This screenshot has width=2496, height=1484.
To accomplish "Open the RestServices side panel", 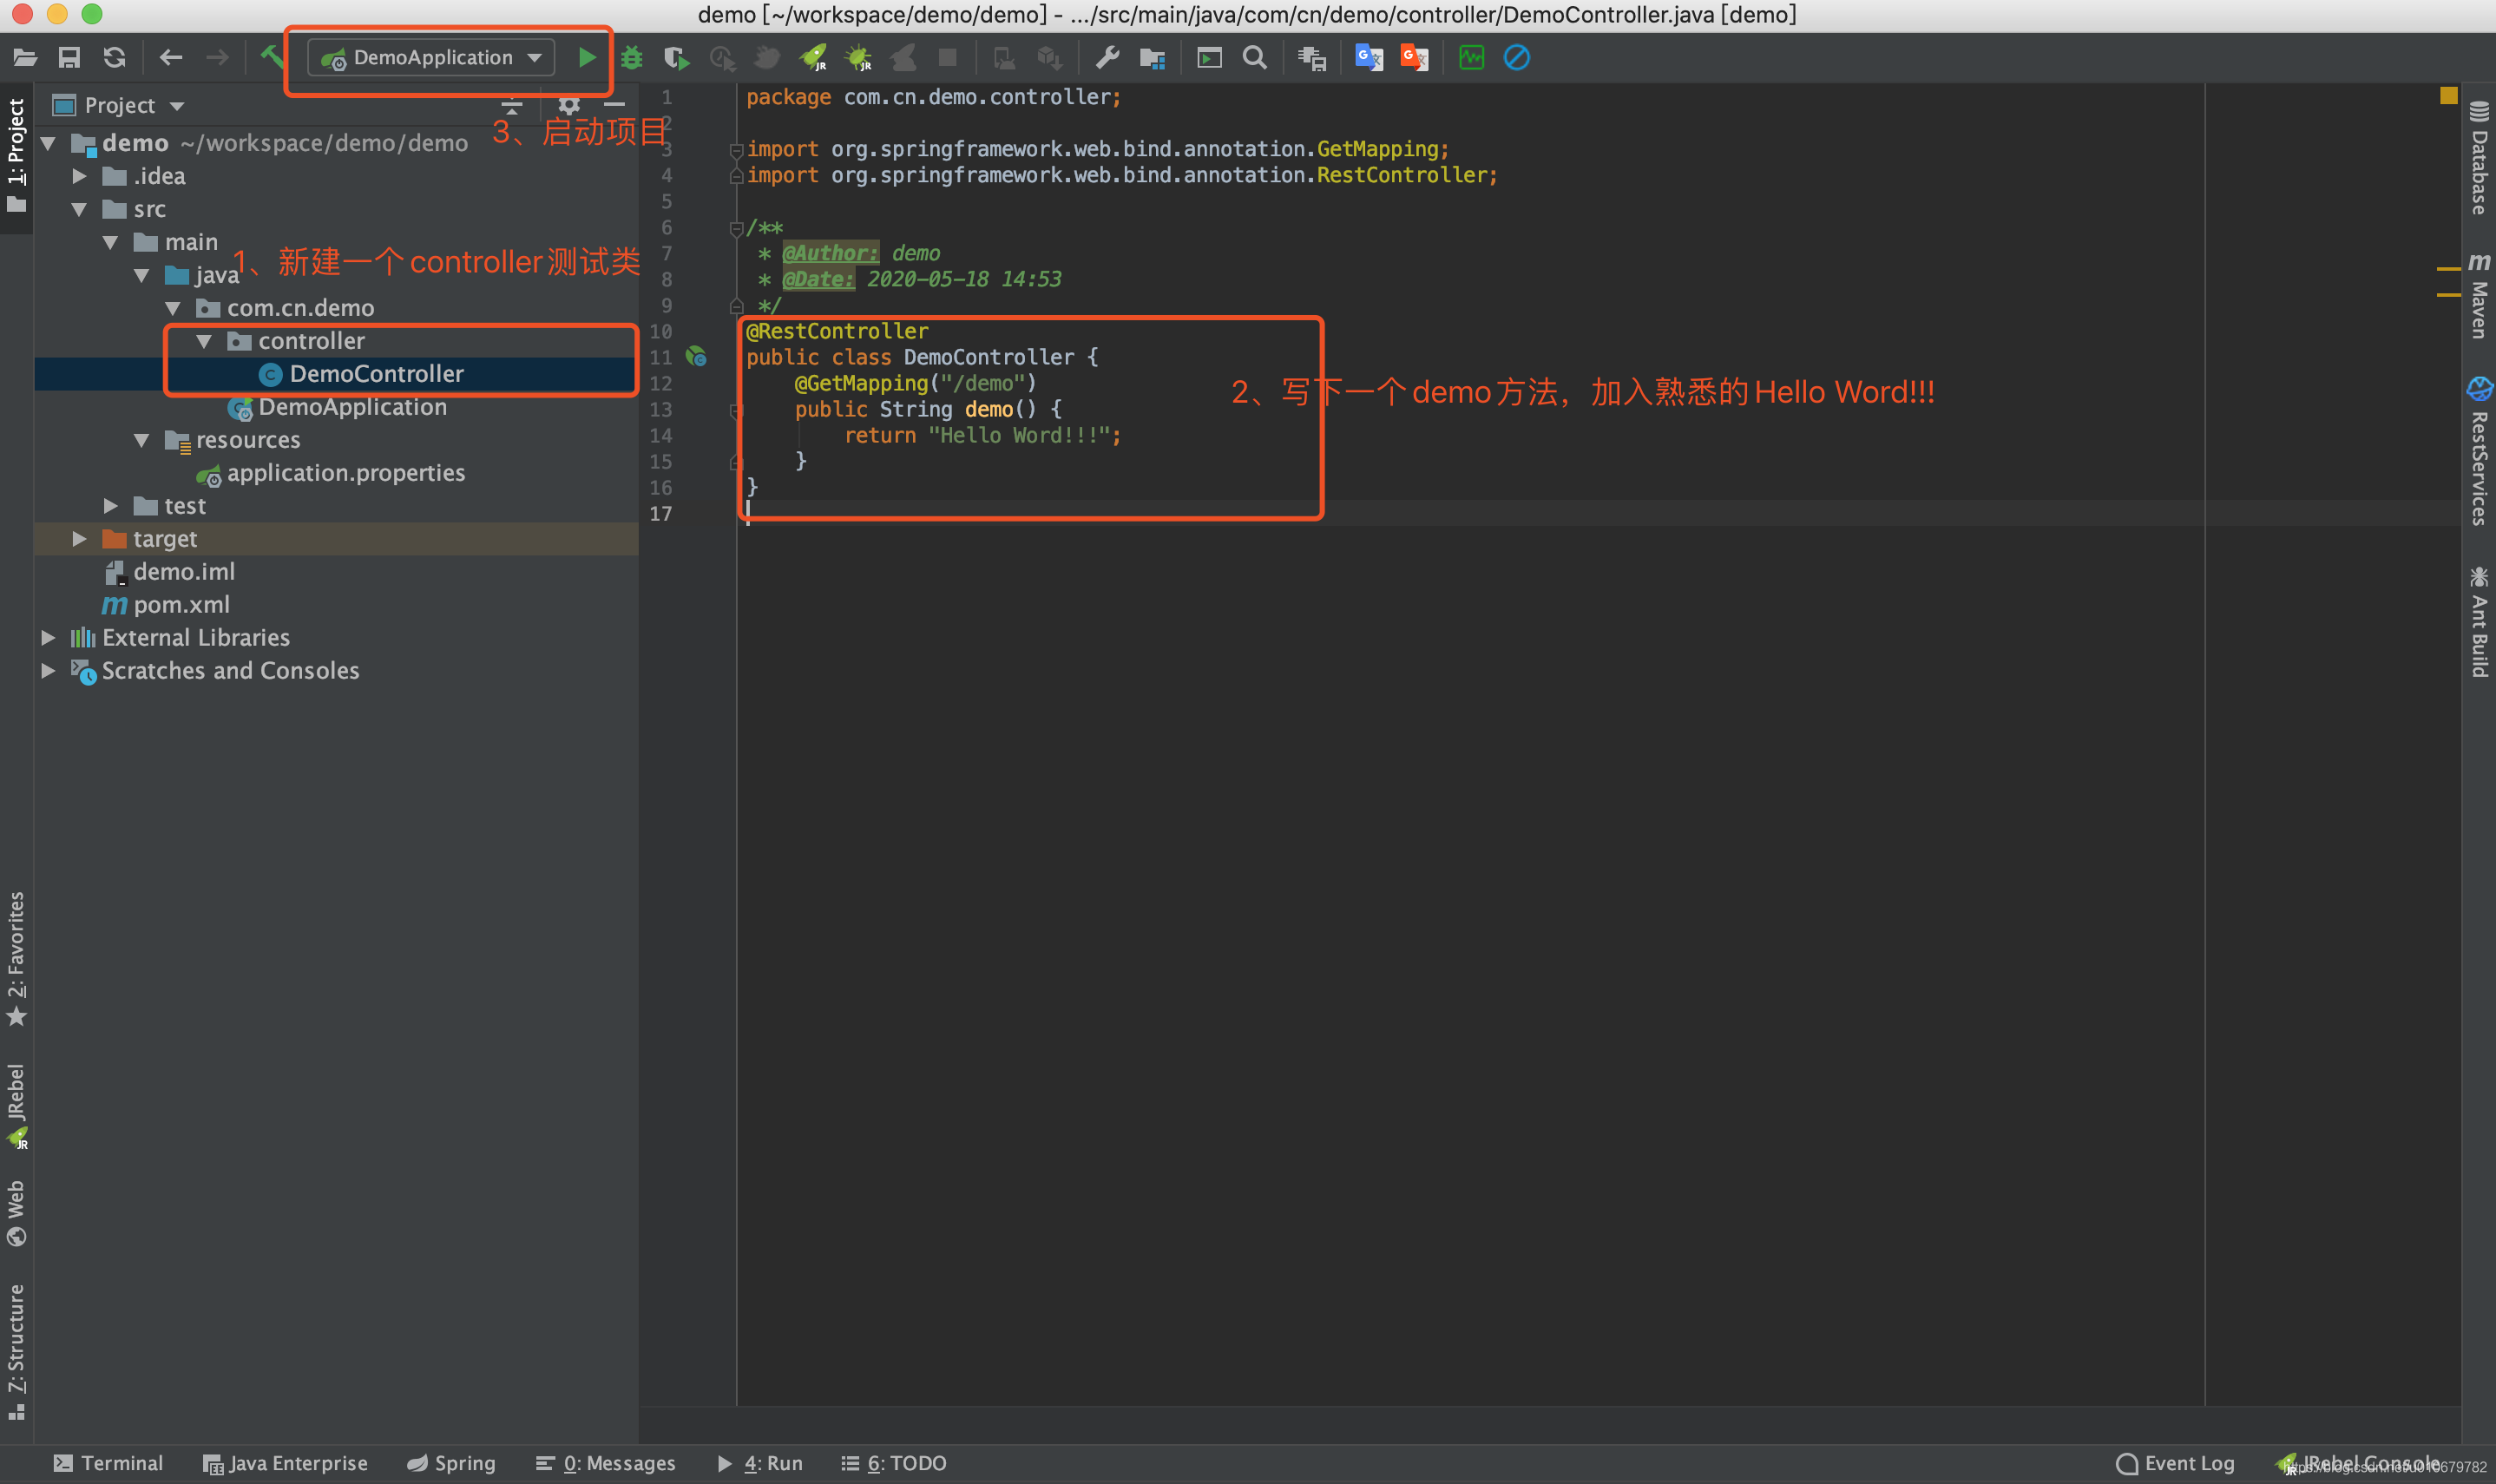I will (x=2479, y=452).
